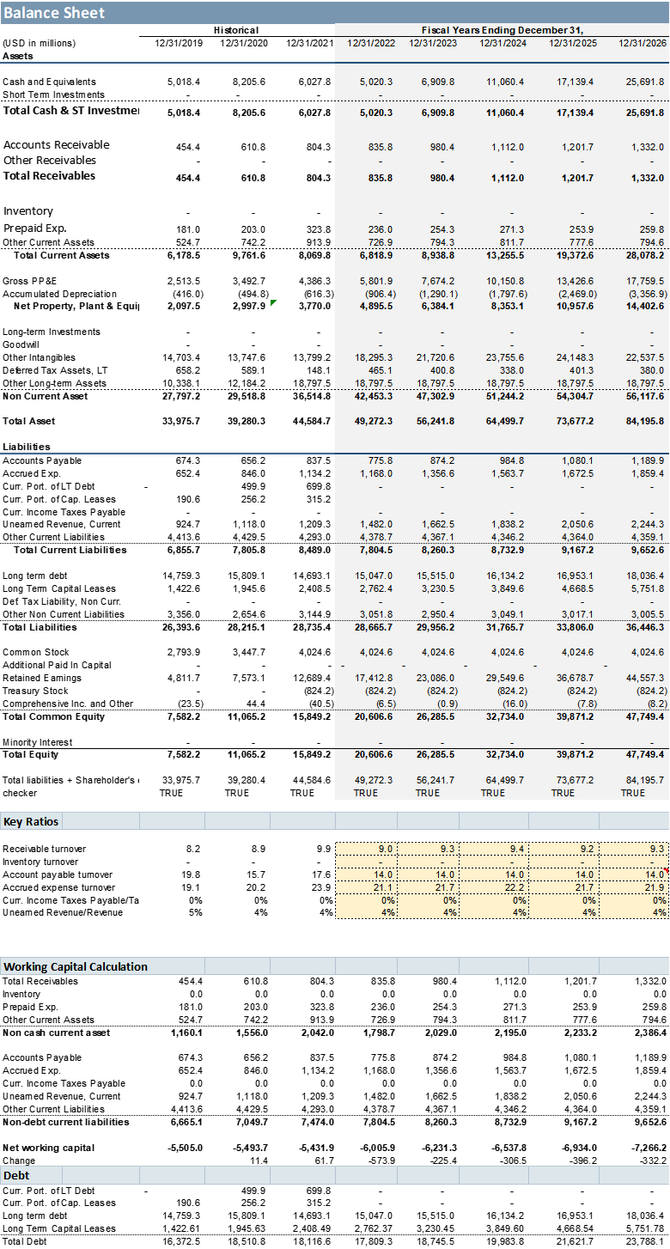670x1249 pixels.
Task: Select the Key Ratios section header
Action: (x=31, y=821)
